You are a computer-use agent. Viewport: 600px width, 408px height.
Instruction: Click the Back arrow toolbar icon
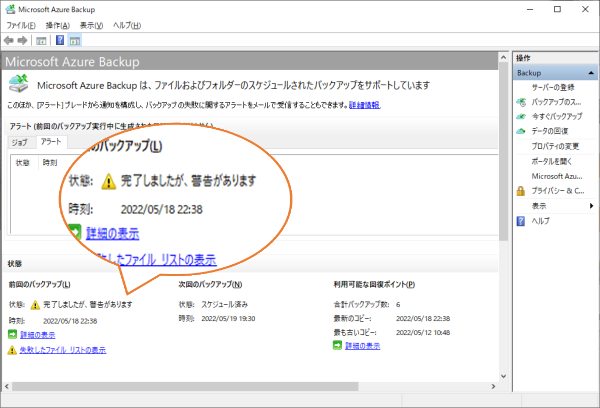pyautogui.click(x=8, y=40)
